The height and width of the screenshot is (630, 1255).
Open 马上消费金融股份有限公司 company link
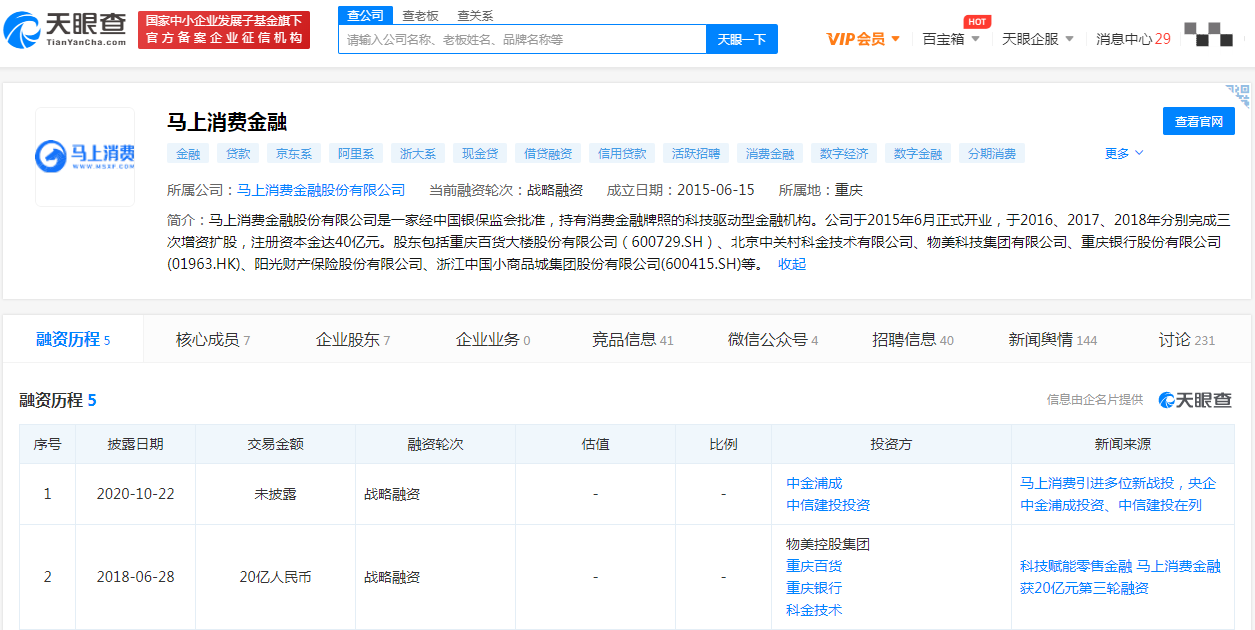(x=321, y=190)
